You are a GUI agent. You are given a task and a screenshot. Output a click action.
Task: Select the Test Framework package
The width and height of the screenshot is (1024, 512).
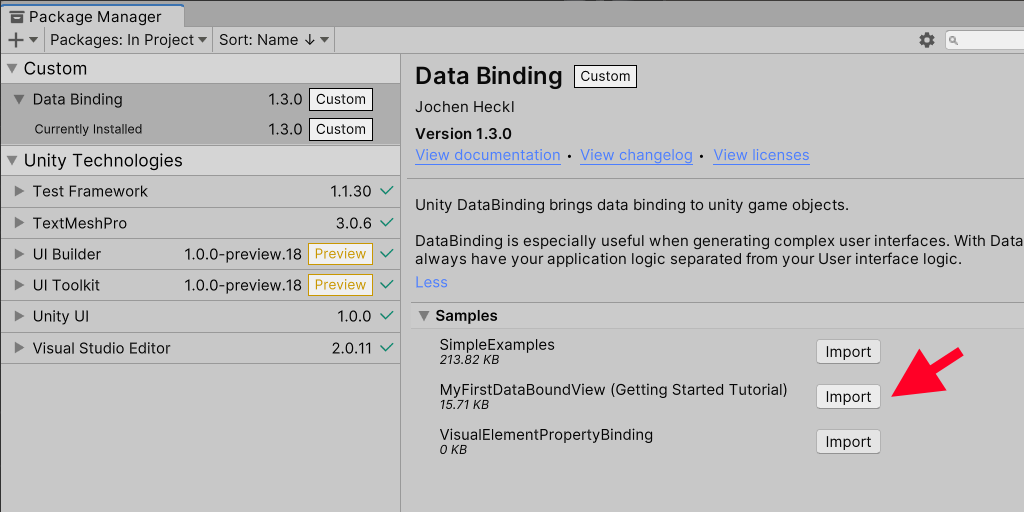point(200,191)
